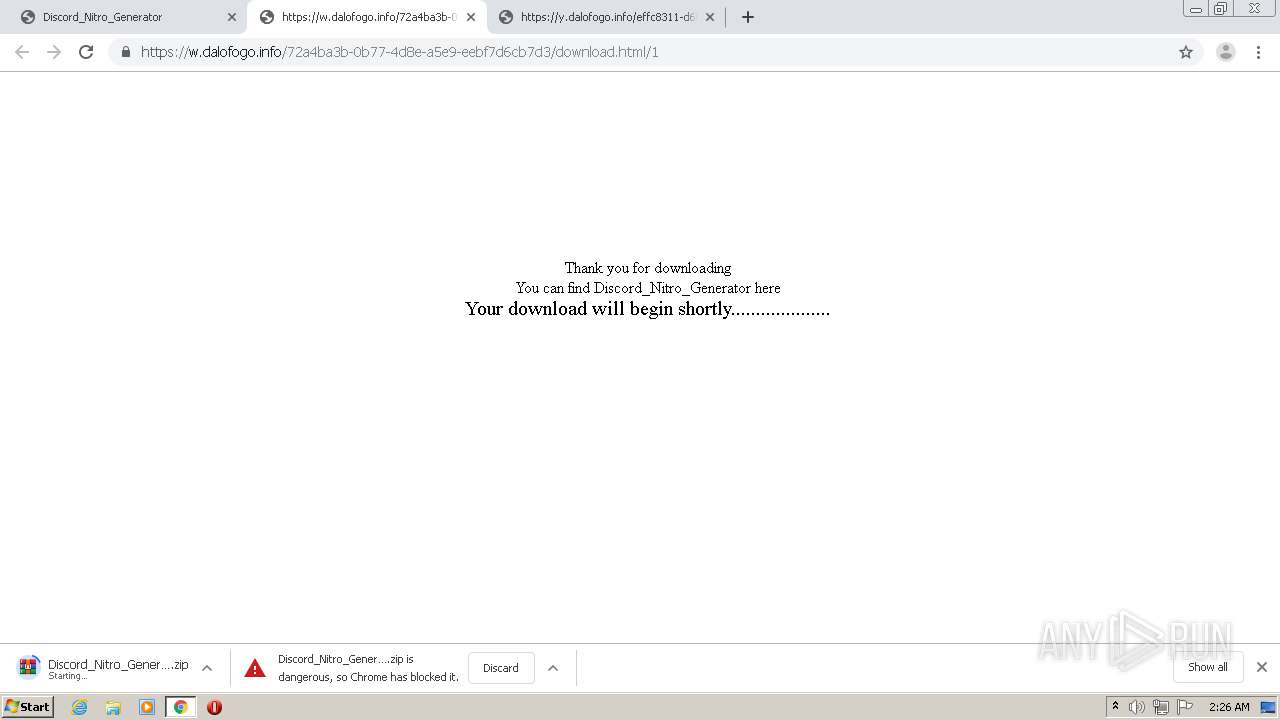Go forward to the next page

point(54,52)
